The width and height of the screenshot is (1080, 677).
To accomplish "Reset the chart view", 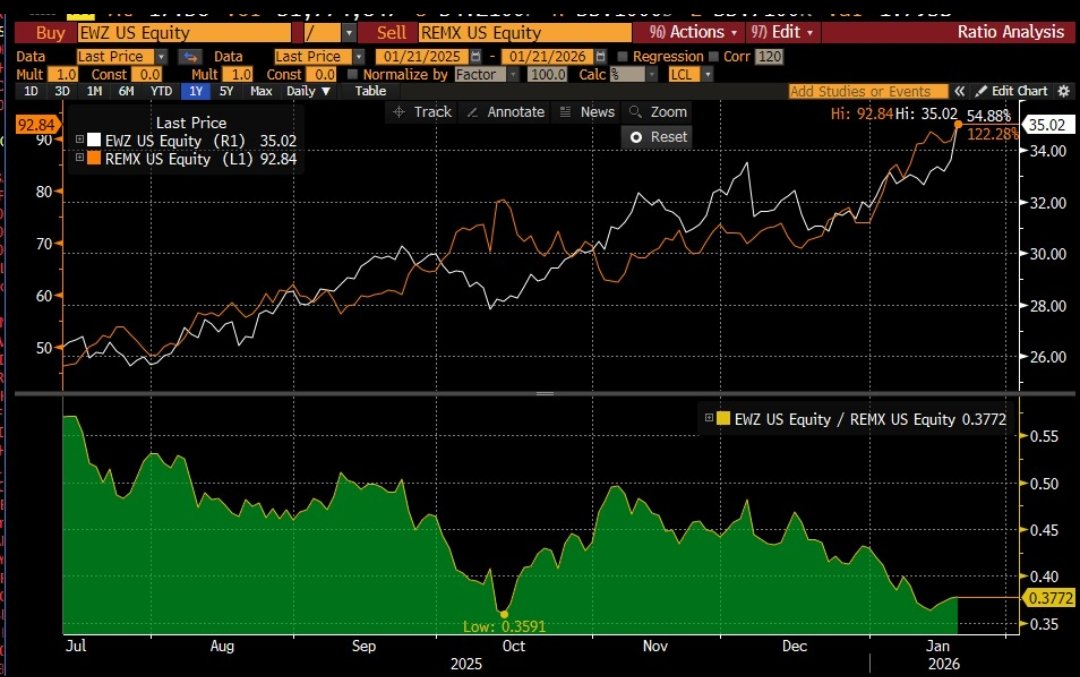I will [x=658, y=137].
